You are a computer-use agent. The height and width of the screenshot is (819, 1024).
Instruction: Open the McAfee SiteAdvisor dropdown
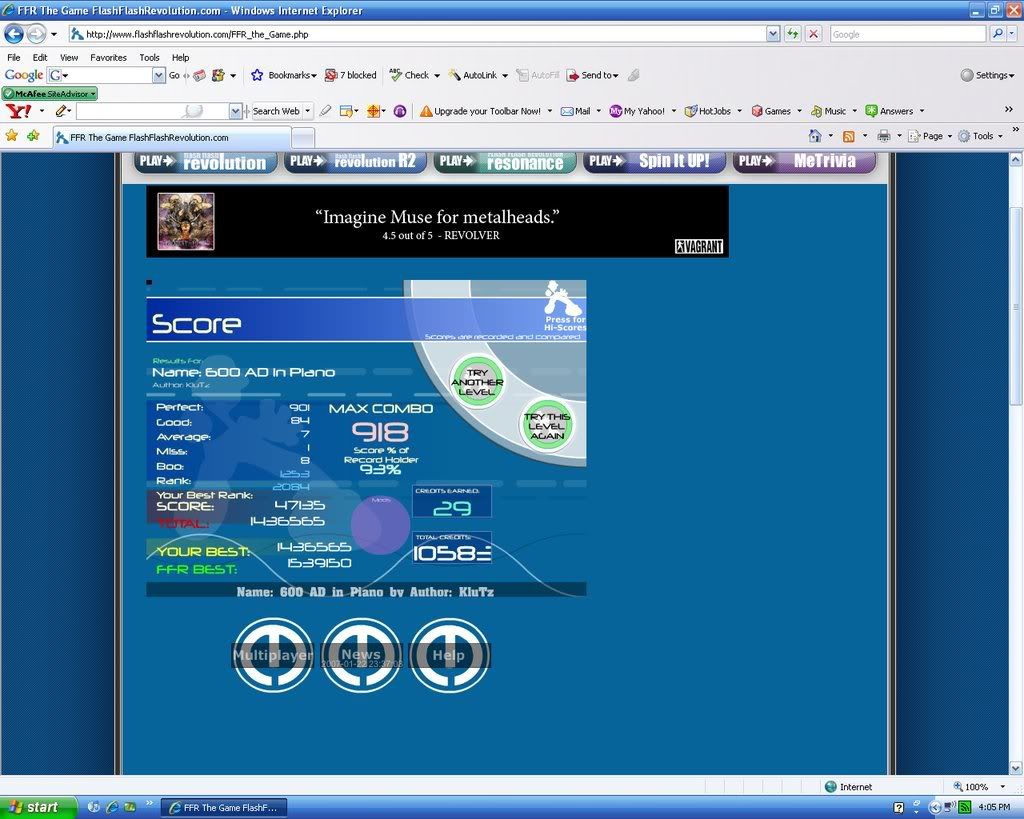[x=49, y=93]
